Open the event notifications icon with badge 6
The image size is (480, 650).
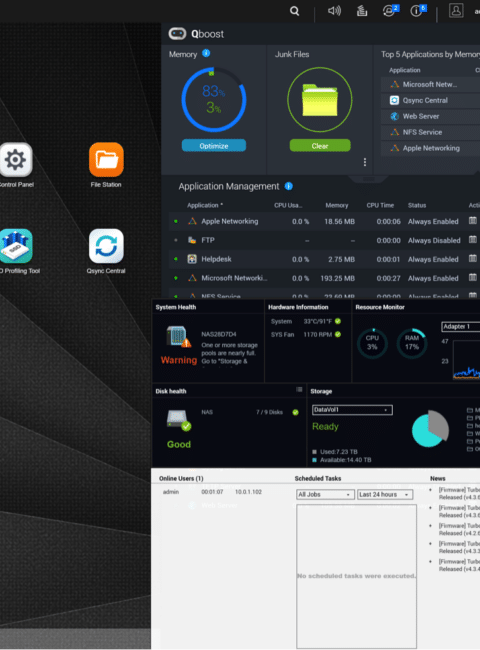click(417, 10)
